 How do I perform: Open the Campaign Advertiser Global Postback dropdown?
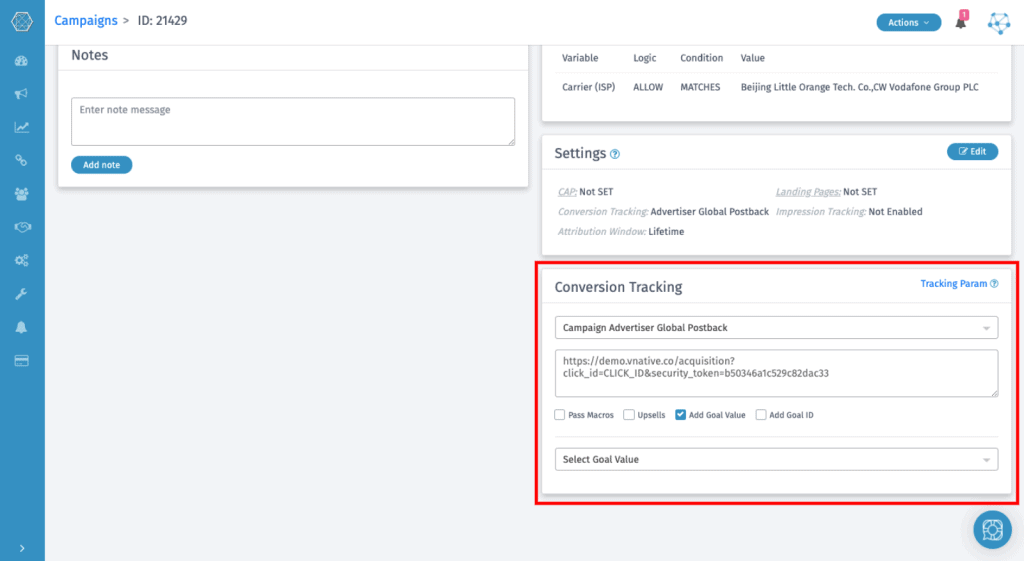coord(776,327)
